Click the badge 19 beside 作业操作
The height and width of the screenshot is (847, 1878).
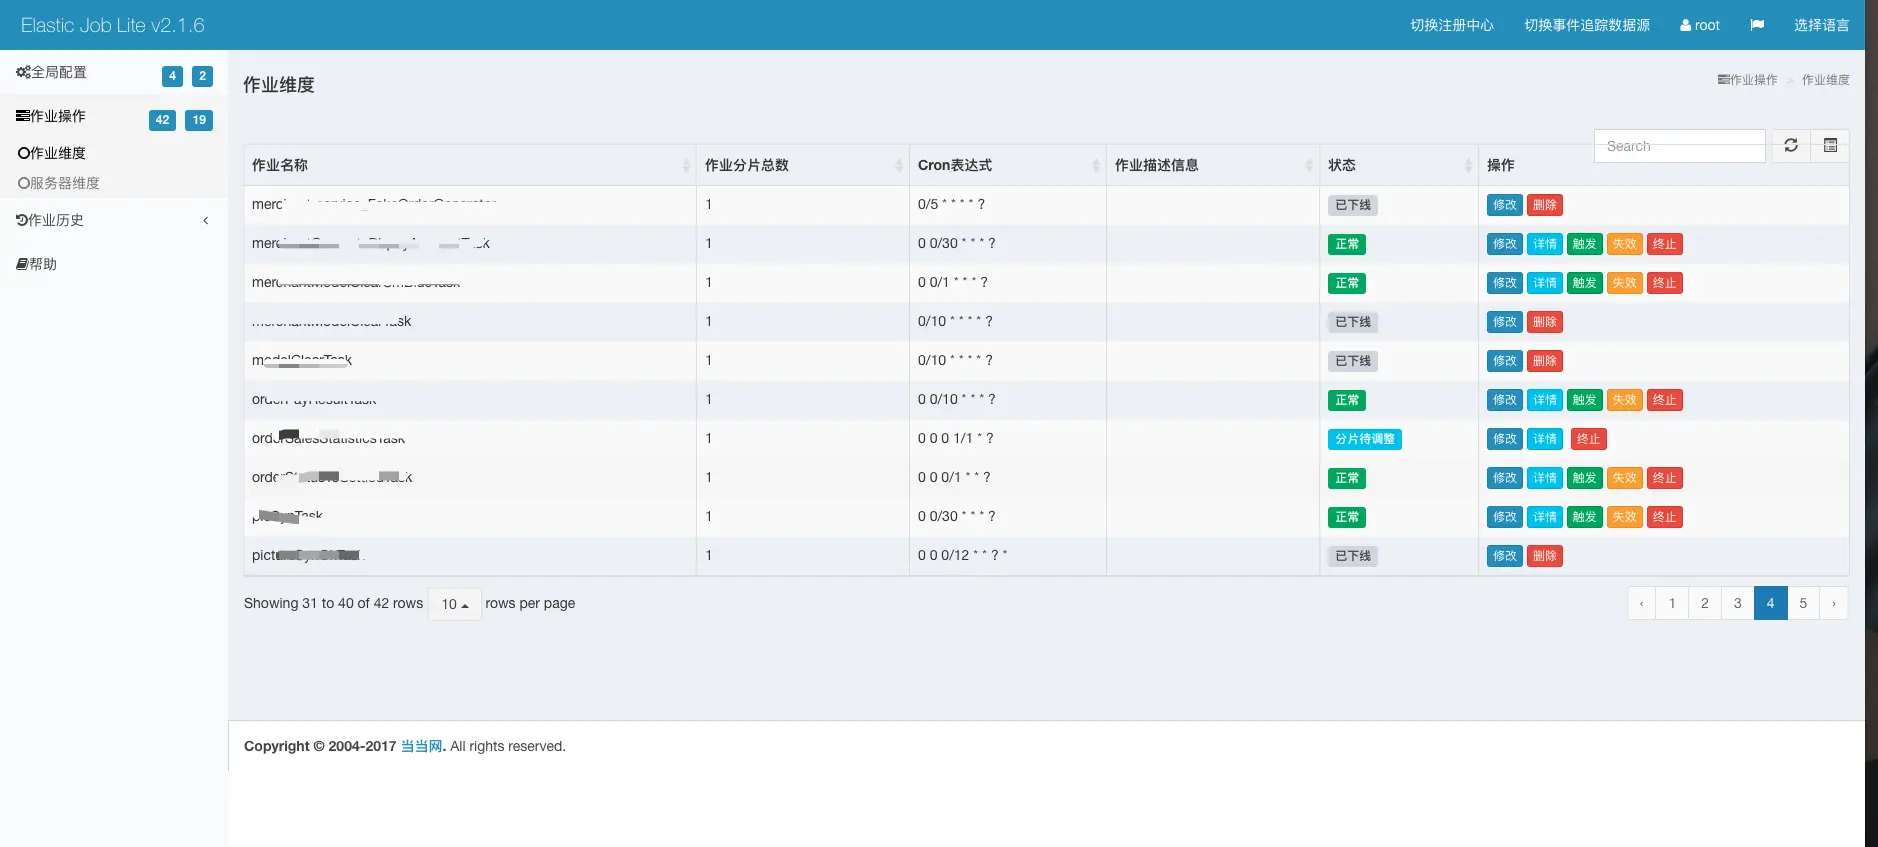coord(199,120)
